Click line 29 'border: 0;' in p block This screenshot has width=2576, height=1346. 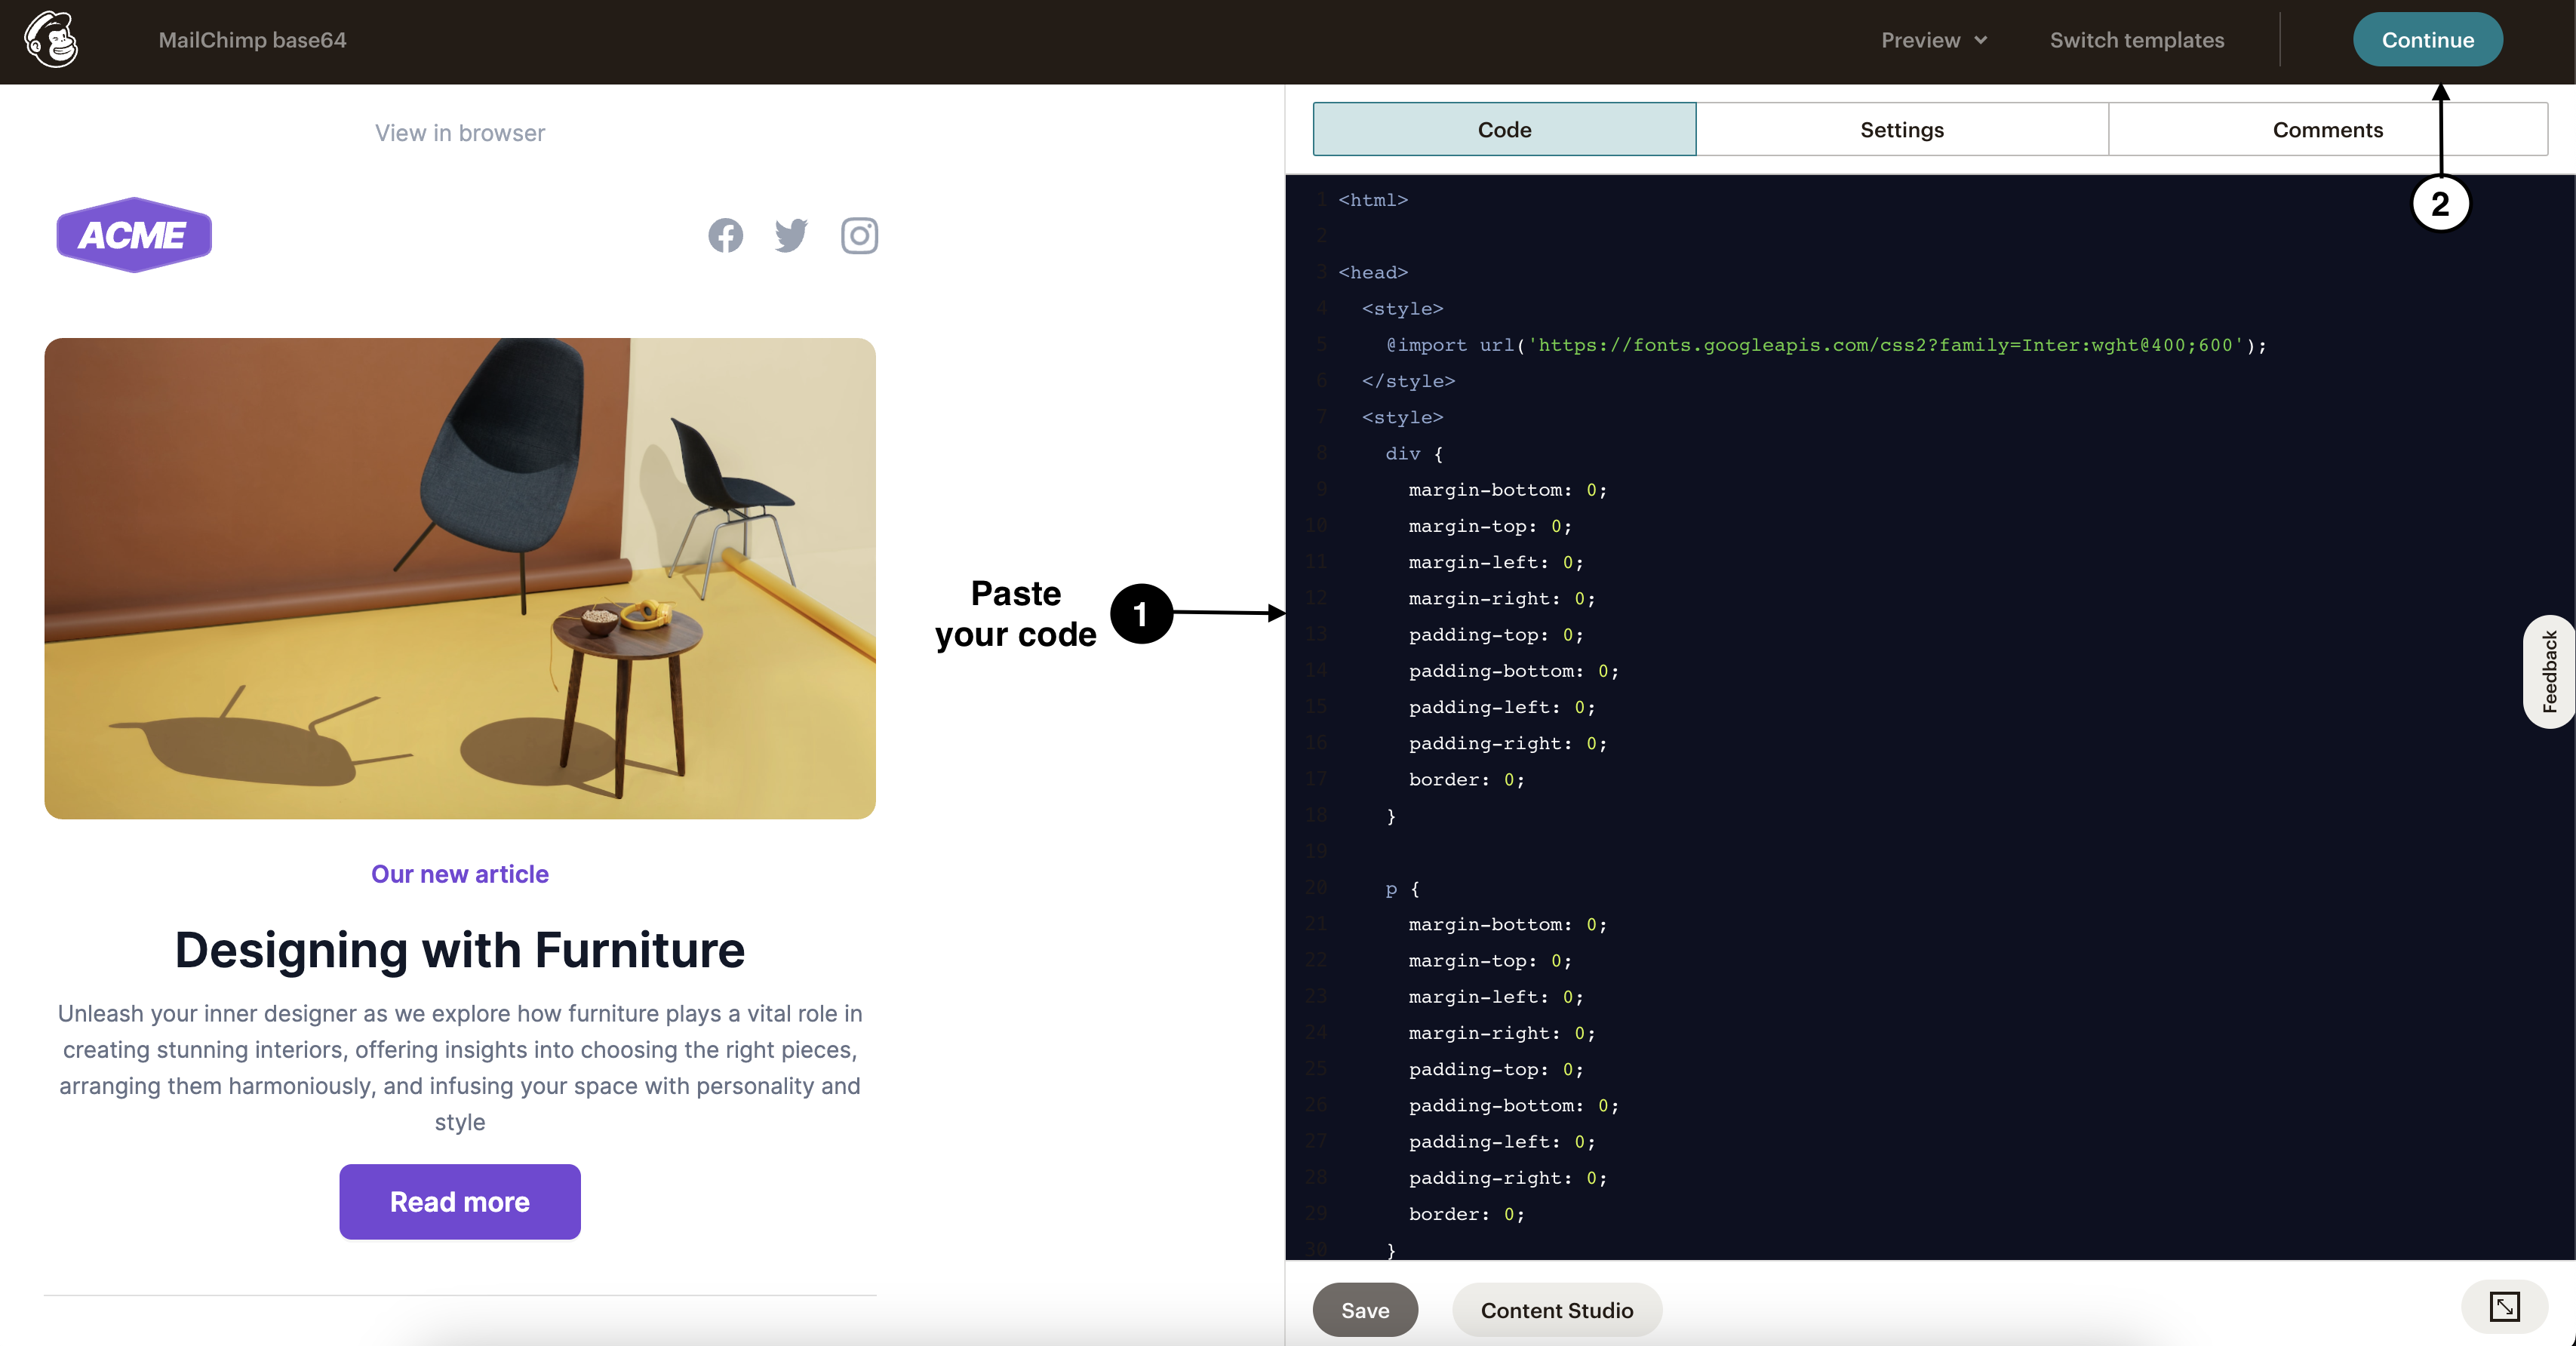point(1466,1214)
